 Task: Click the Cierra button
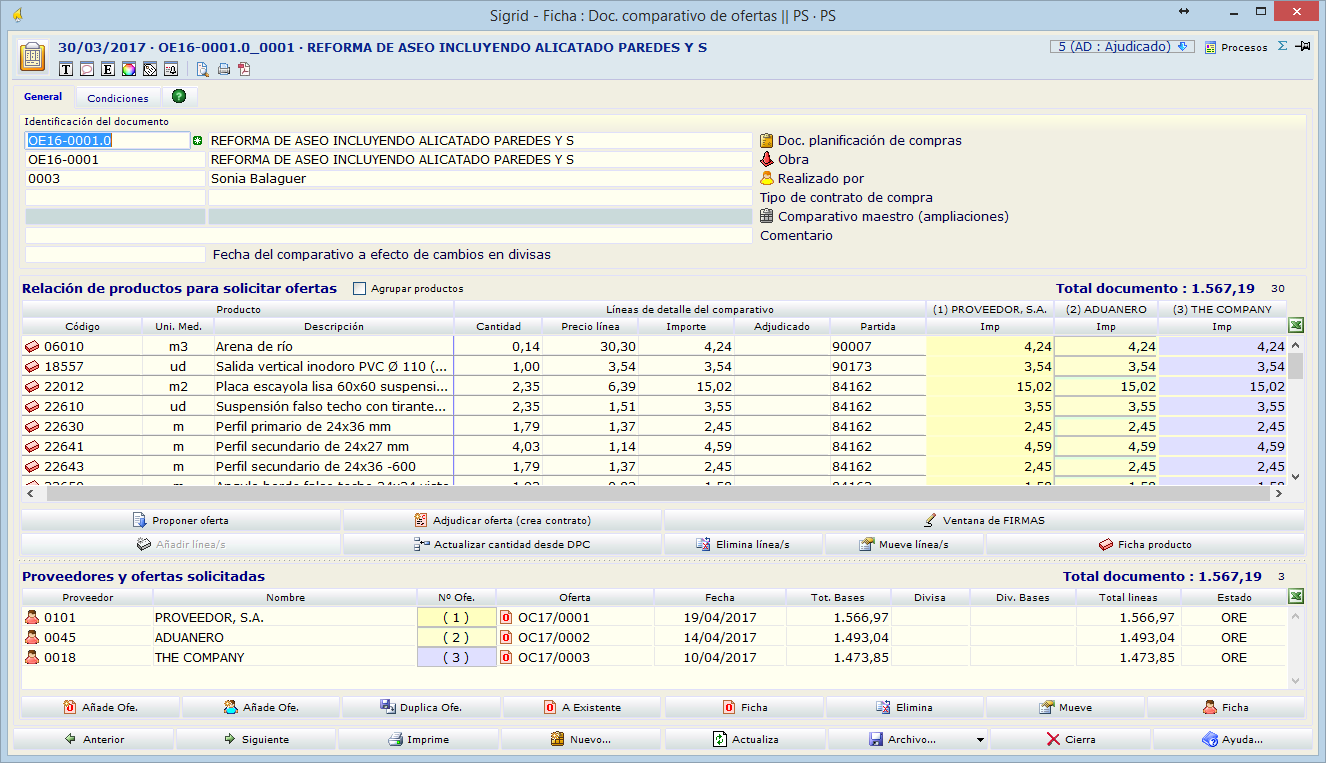(1070, 740)
